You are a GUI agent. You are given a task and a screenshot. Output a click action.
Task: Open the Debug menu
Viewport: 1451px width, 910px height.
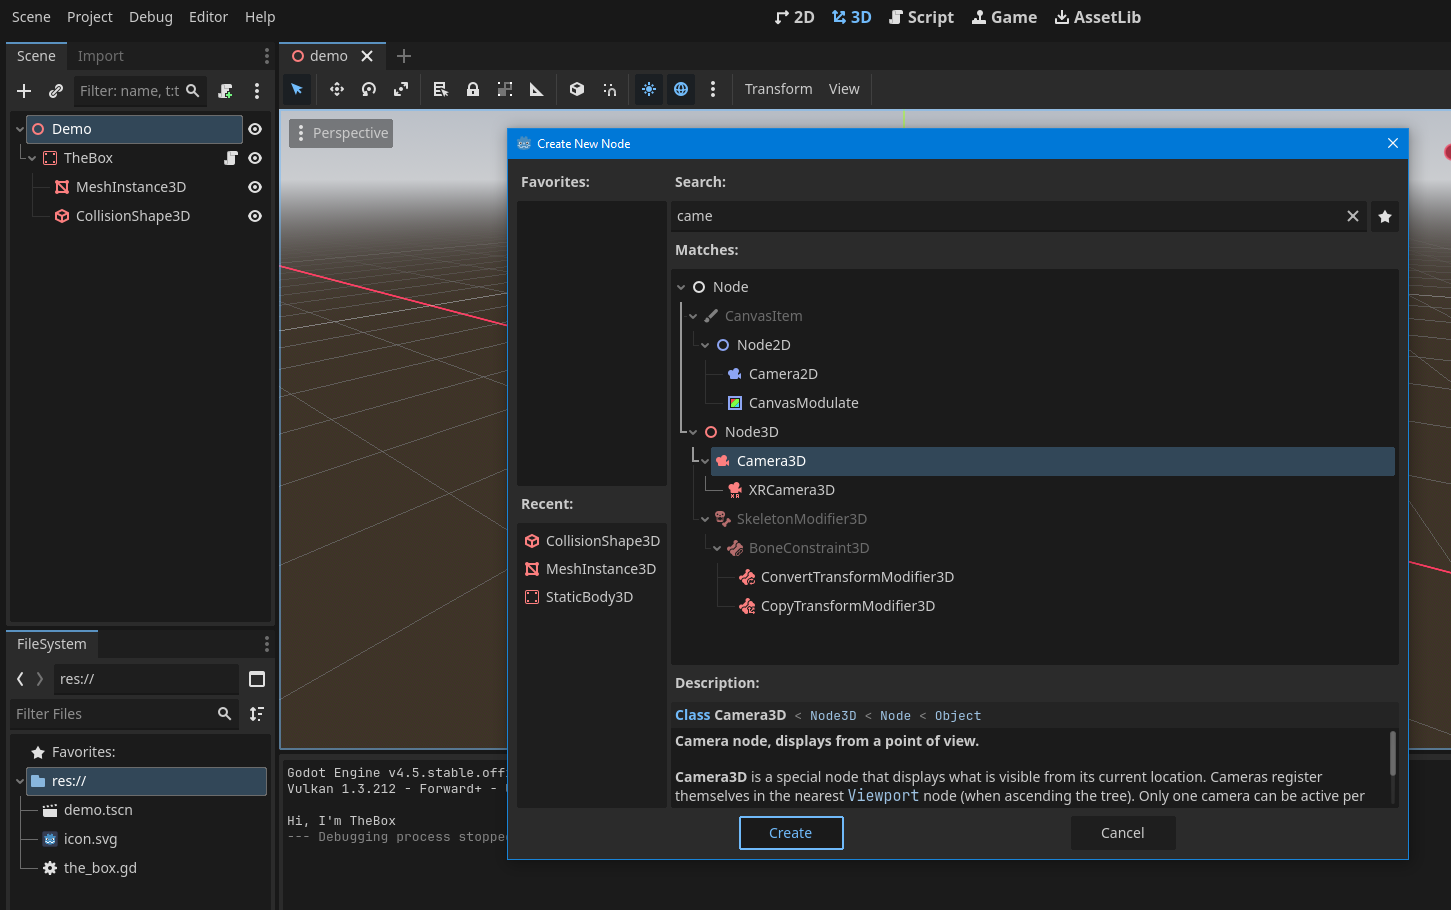point(150,17)
